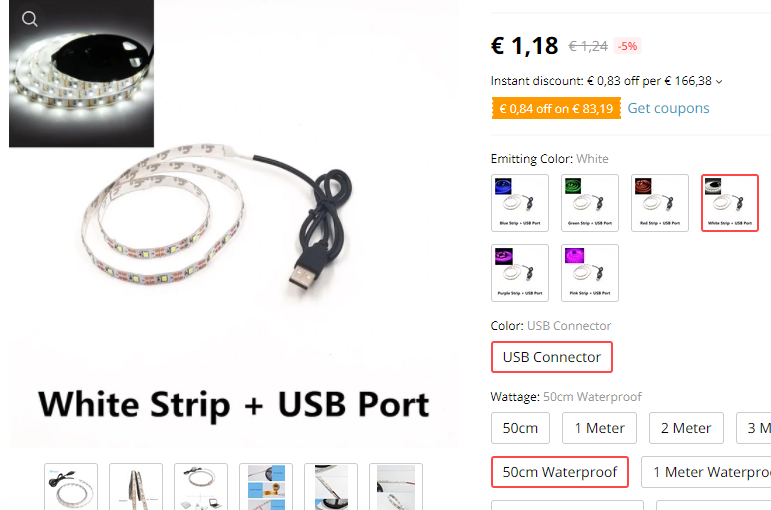771x510 pixels.
Task: Click the magnifier zoom icon on product image
Action: tap(30, 19)
